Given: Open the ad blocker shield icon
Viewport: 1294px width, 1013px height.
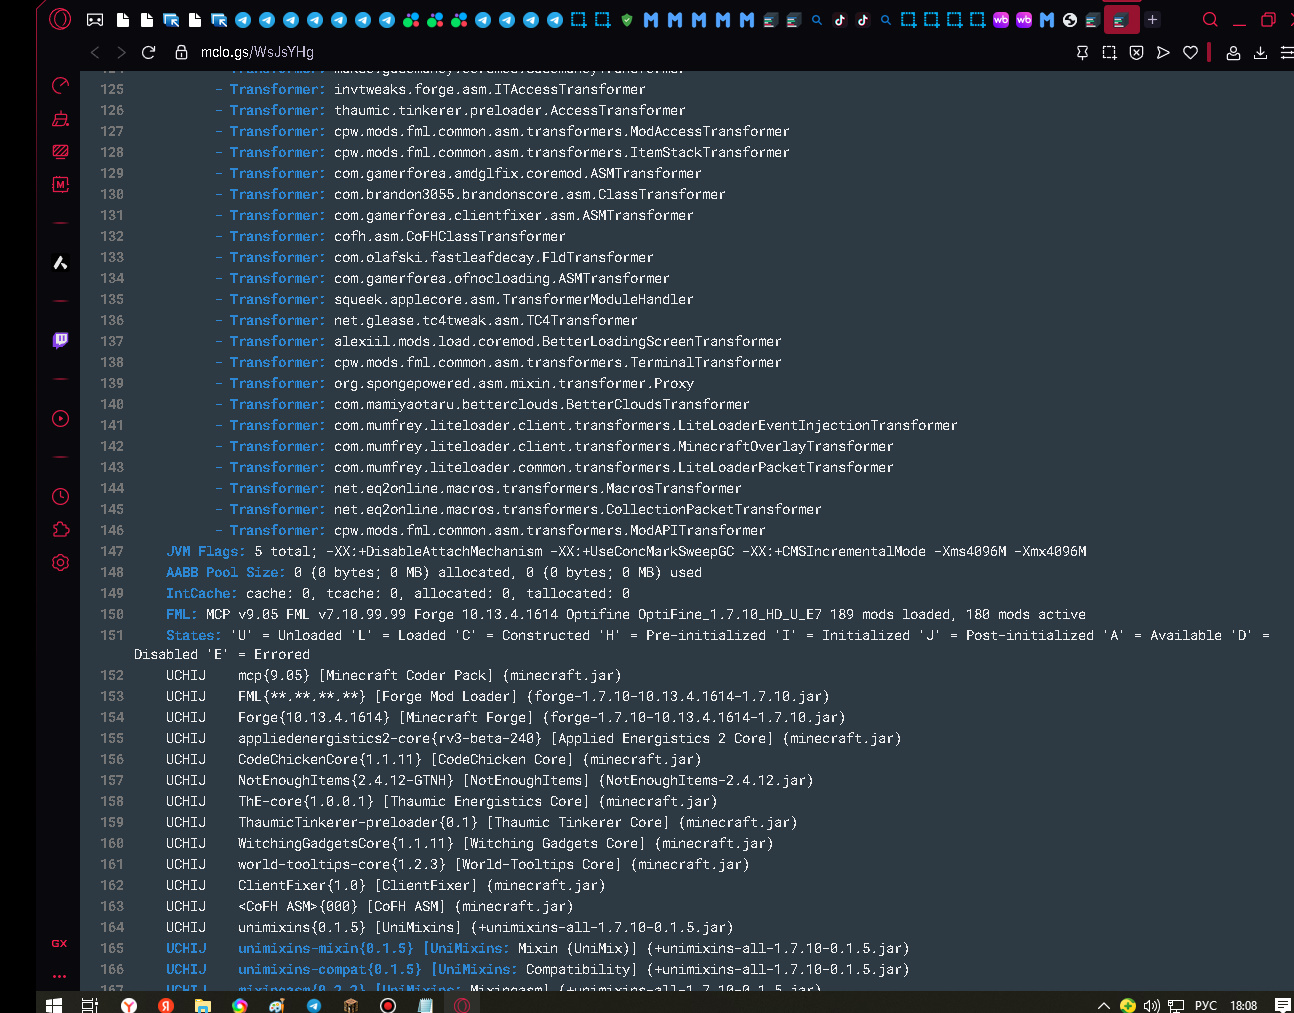Looking at the screenshot, I should pos(1136,52).
